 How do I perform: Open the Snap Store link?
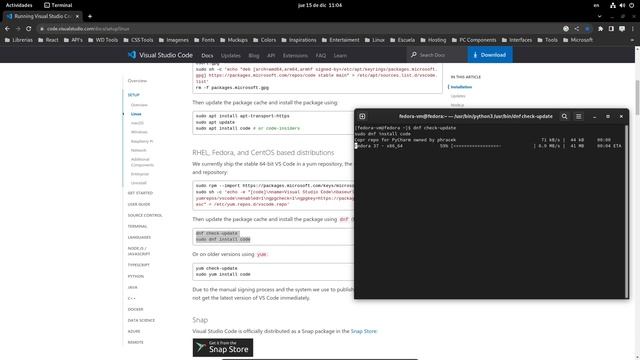(x=363, y=331)
